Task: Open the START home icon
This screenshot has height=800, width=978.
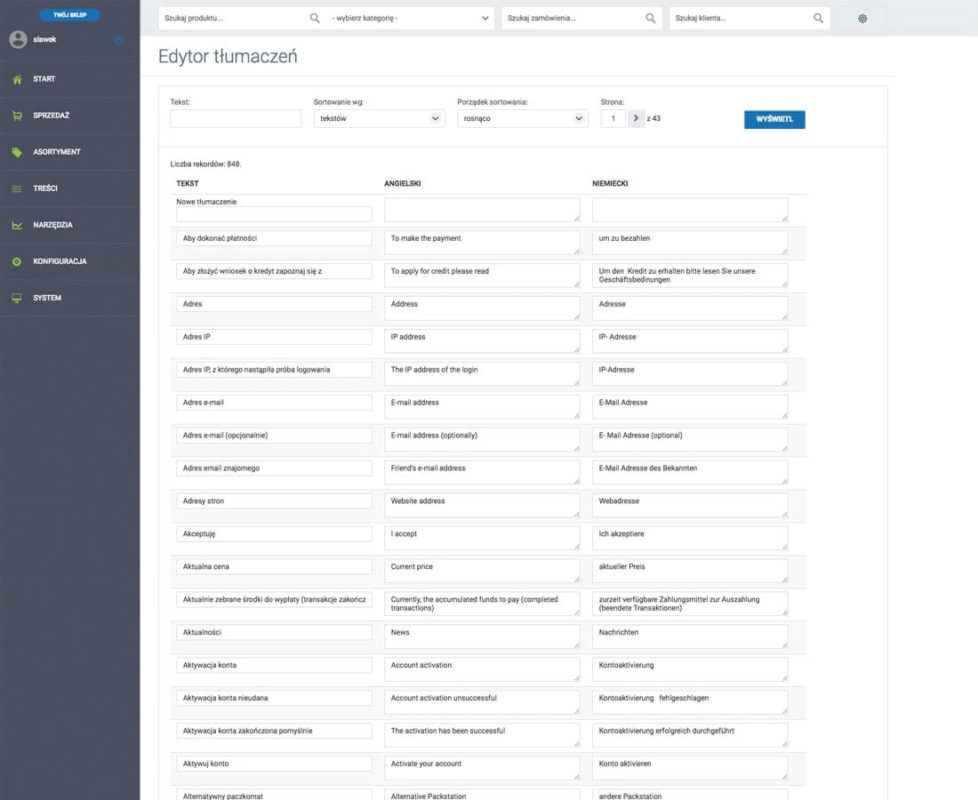Action: [x=17, y=79]
